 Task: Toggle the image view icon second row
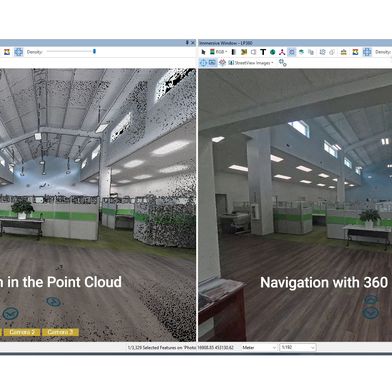tap(212, 62)
